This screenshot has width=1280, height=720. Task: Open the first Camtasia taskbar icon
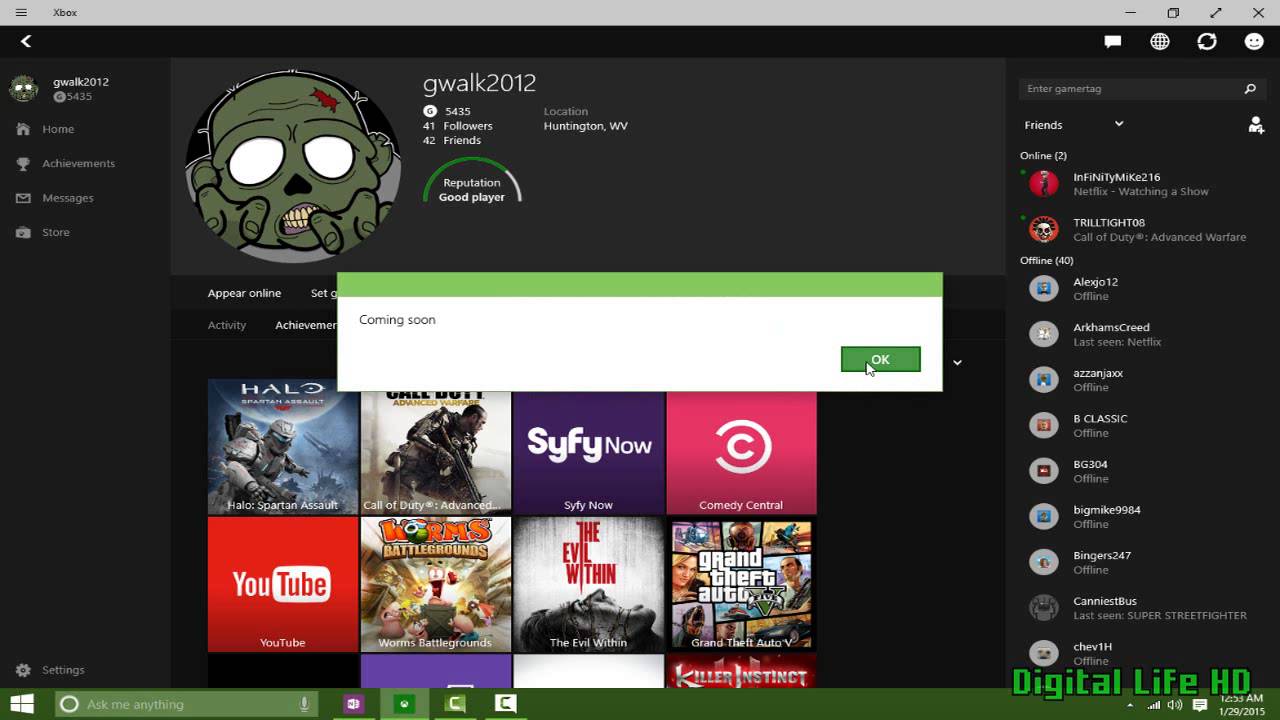pos(456,704)
